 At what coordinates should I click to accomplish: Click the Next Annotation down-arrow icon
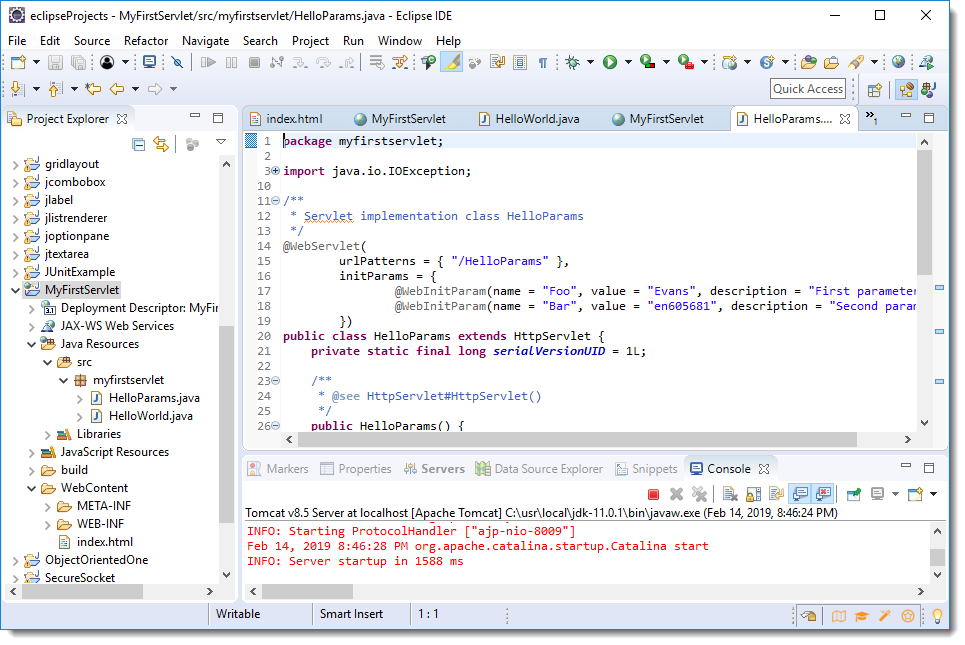click(17, 89)
